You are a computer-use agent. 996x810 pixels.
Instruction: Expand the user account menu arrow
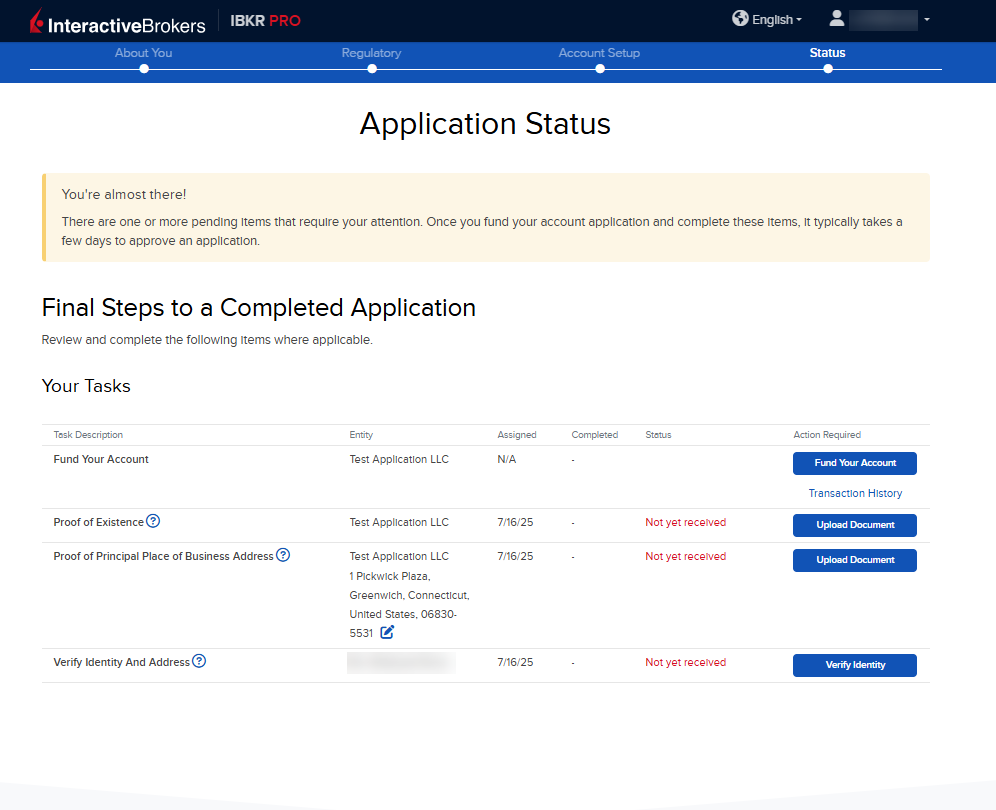[x=927, y=20]
